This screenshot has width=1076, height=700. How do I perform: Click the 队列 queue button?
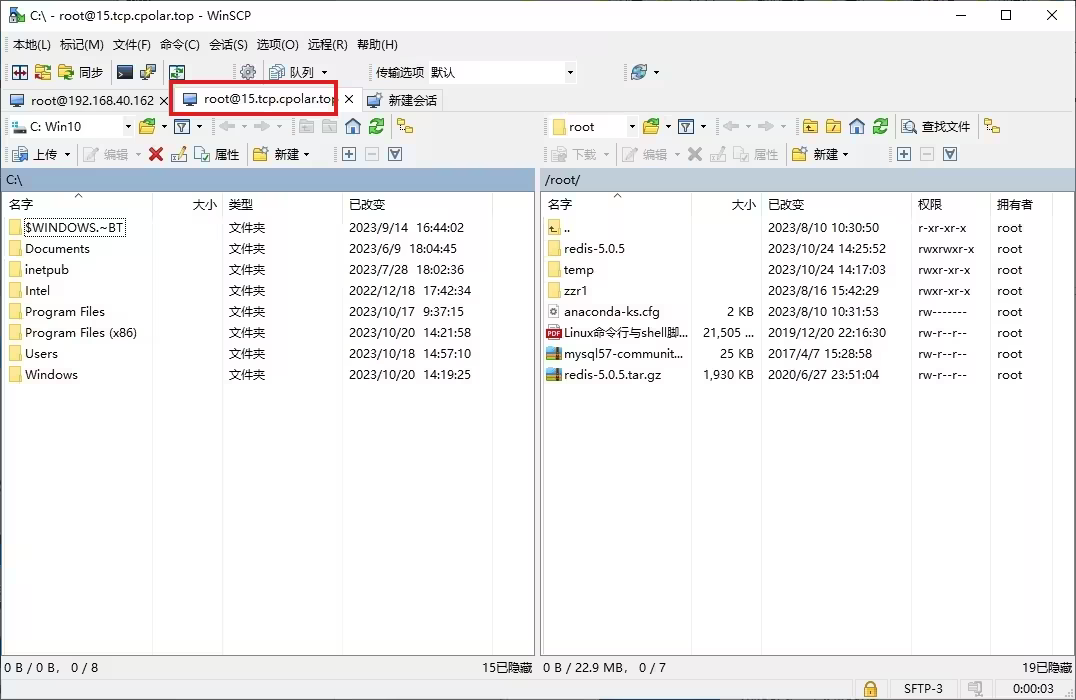click(292, 72)
